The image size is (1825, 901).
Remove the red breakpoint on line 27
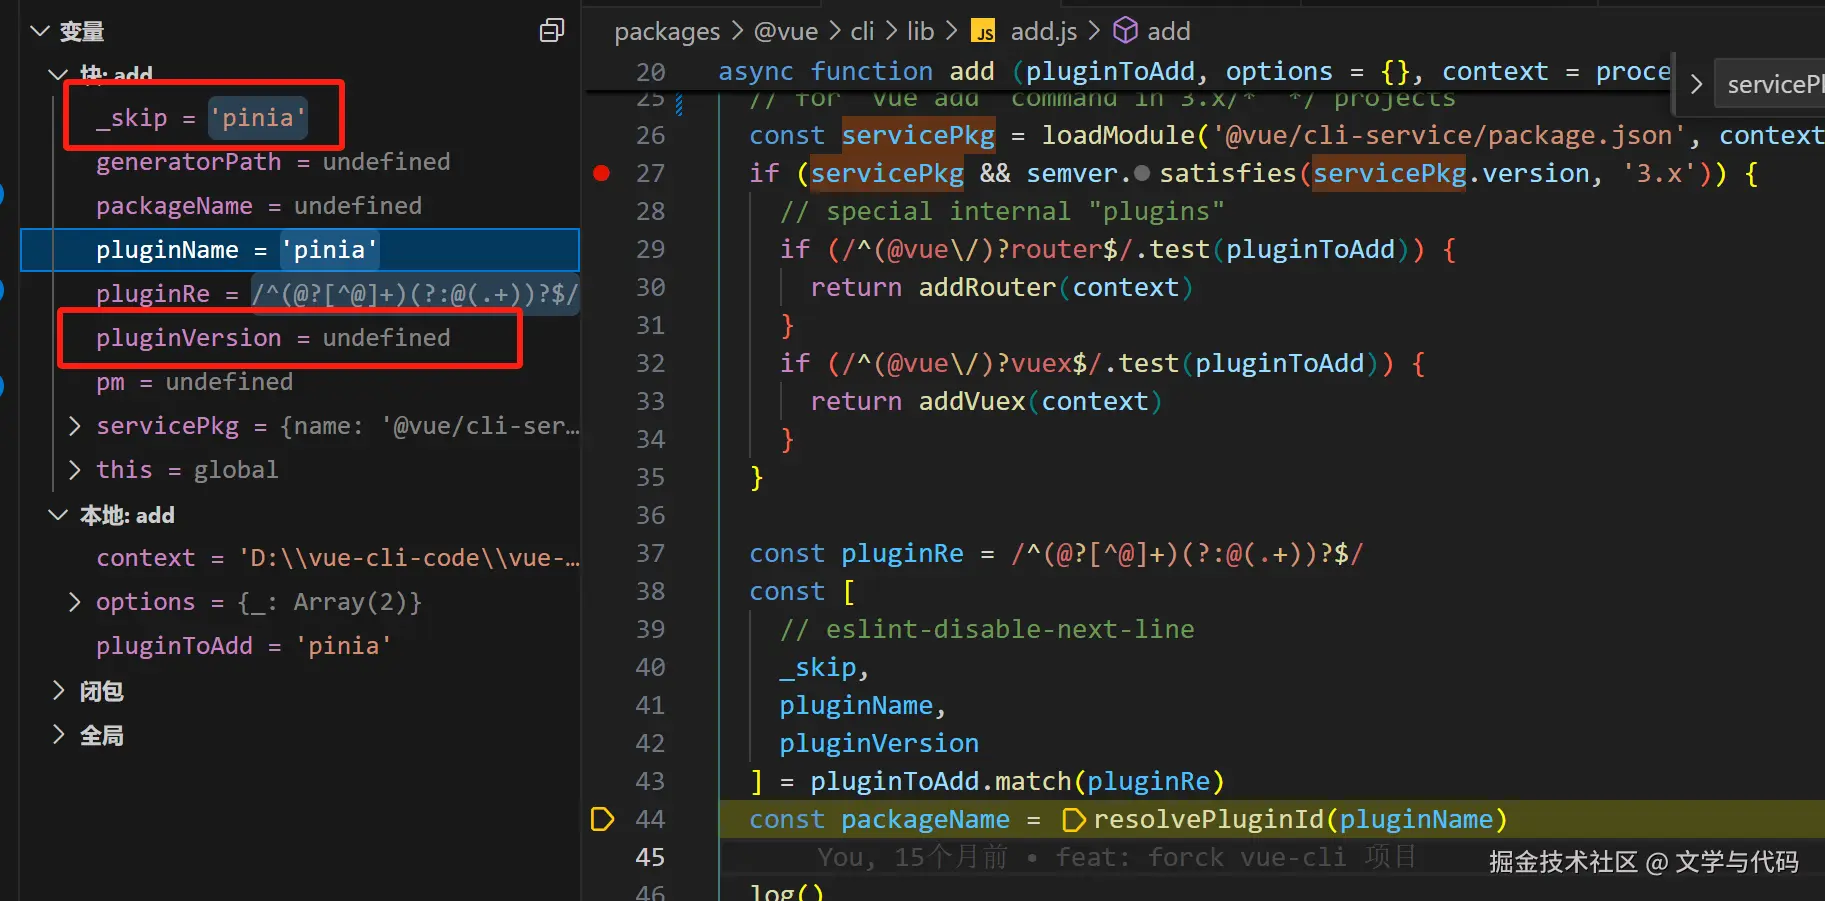click(601, 173)
